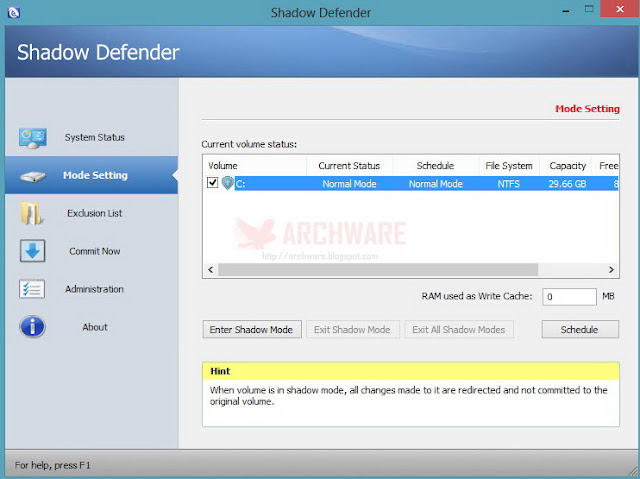Screen dimensions: 640x479
Task: Select the C: volume name
Action: tap(240, 184)
